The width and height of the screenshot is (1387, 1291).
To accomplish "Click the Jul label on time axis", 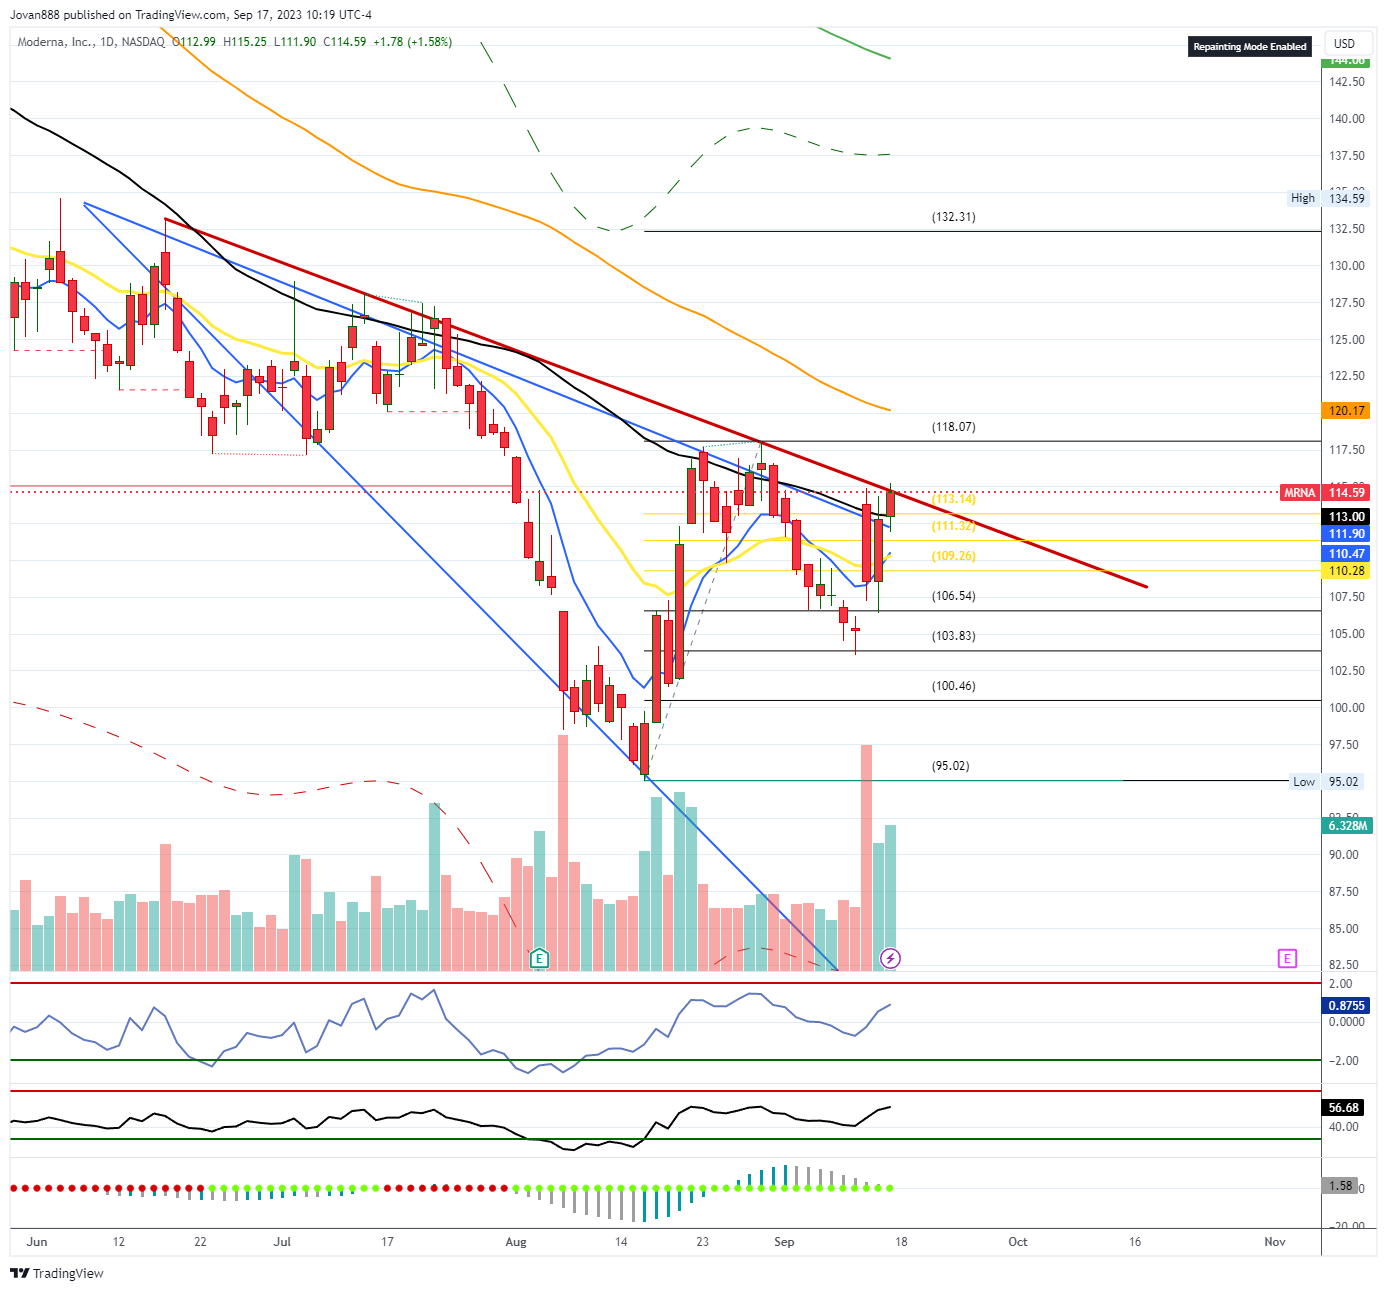I will (282, 1241).
